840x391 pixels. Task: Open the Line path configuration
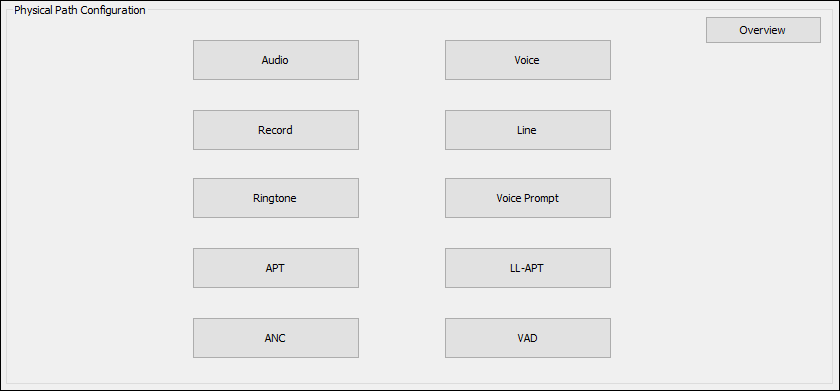[x=528, y=130]
